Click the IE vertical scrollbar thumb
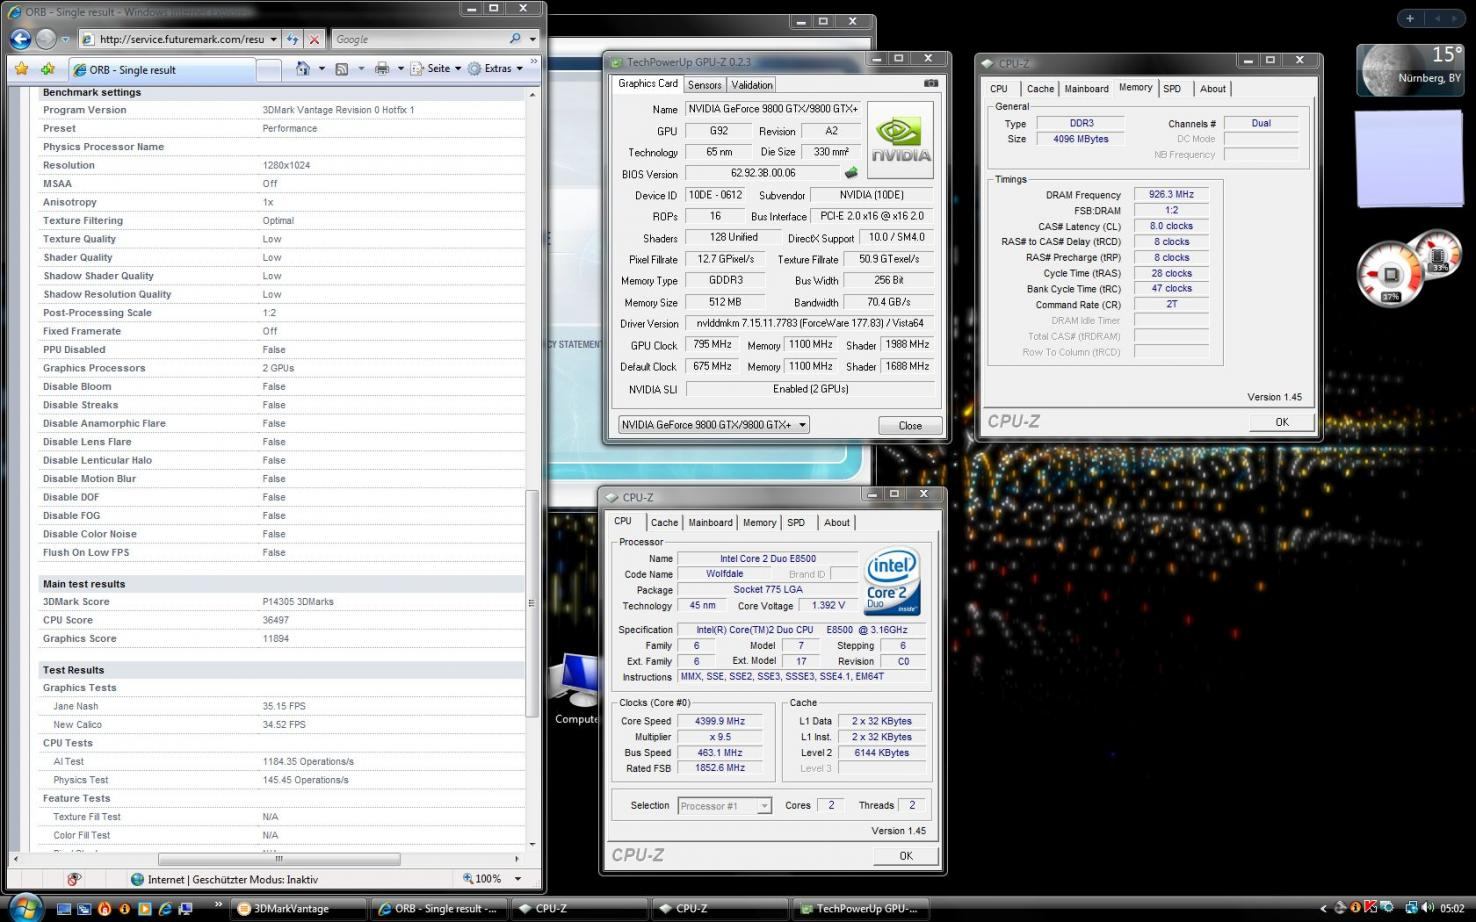 tap(532, 603)
